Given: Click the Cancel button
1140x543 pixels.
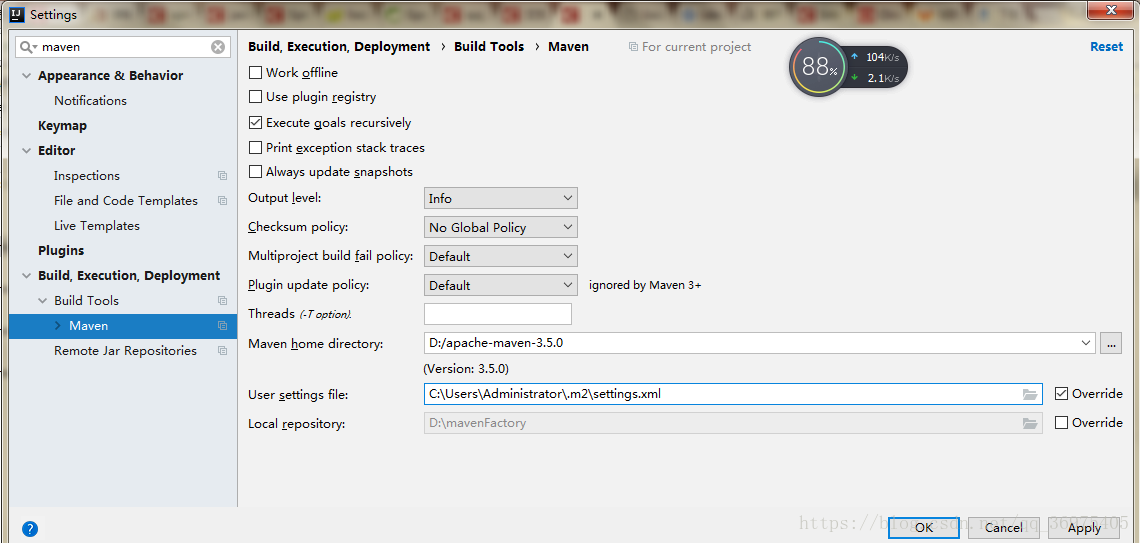Looking at the screenshot, I should pyautogui.click(x=1004, y=528).
